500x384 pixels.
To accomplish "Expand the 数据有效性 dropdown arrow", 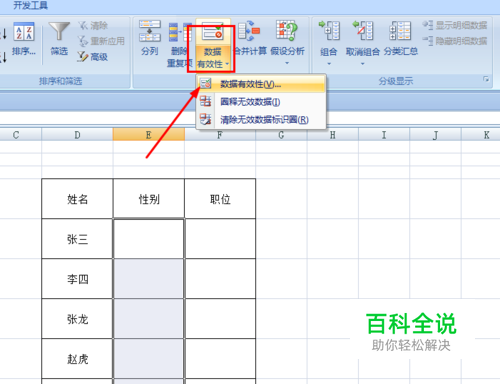I will (x=227, y=64).
